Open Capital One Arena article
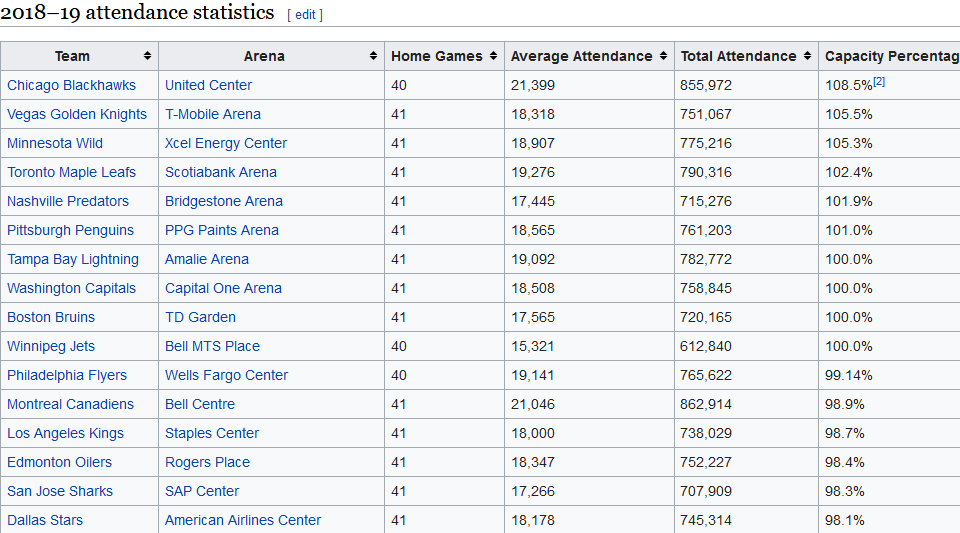The height and width of the screenshot is (533, 960). pos(223,288)
